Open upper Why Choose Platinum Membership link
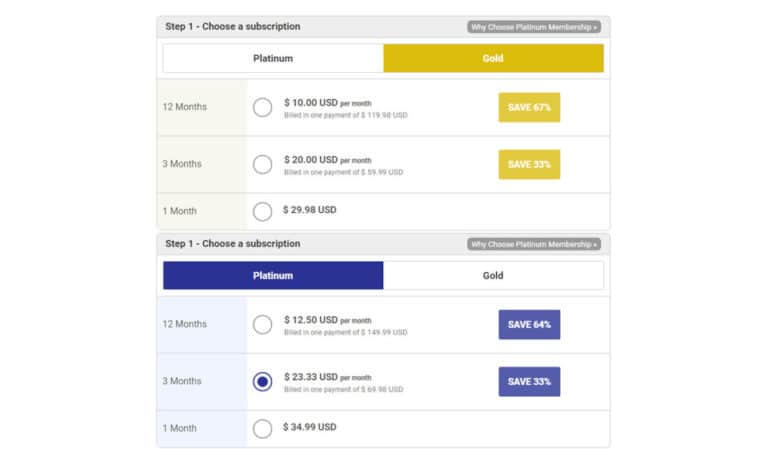The width and height of the screenshot is (768, 449). point(534,27)
